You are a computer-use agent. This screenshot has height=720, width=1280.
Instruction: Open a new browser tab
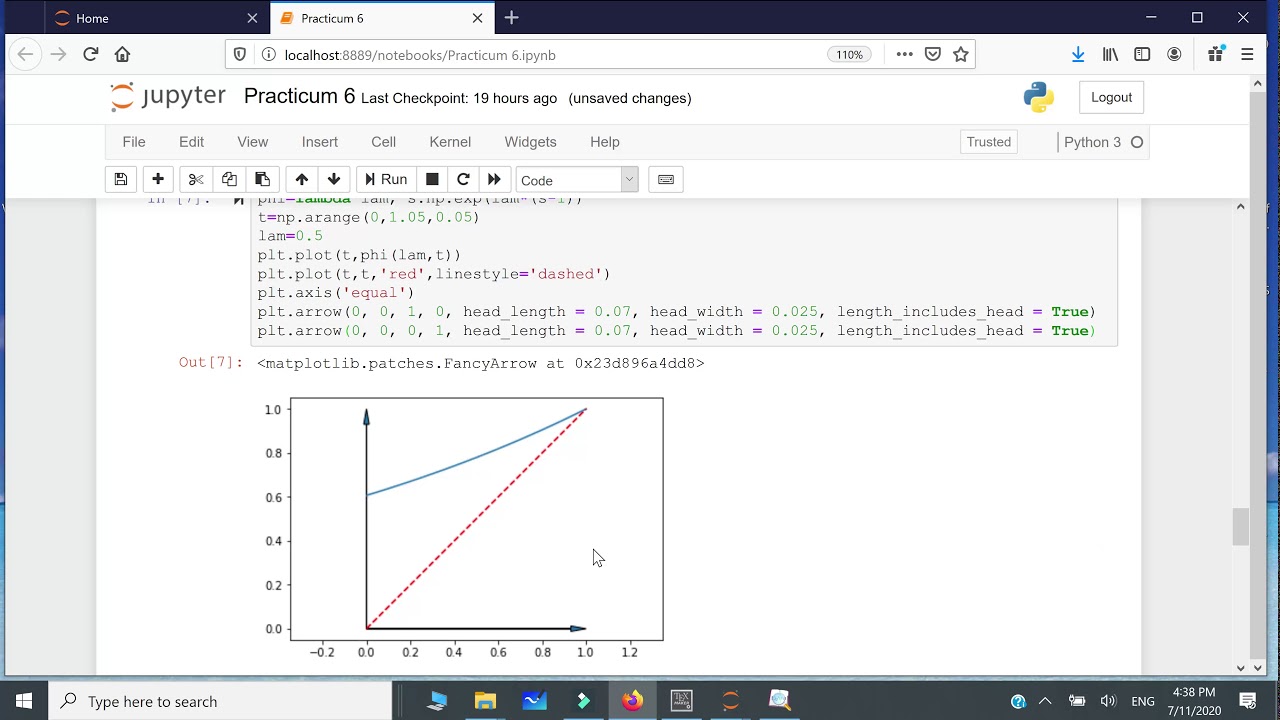coord(512,18)
